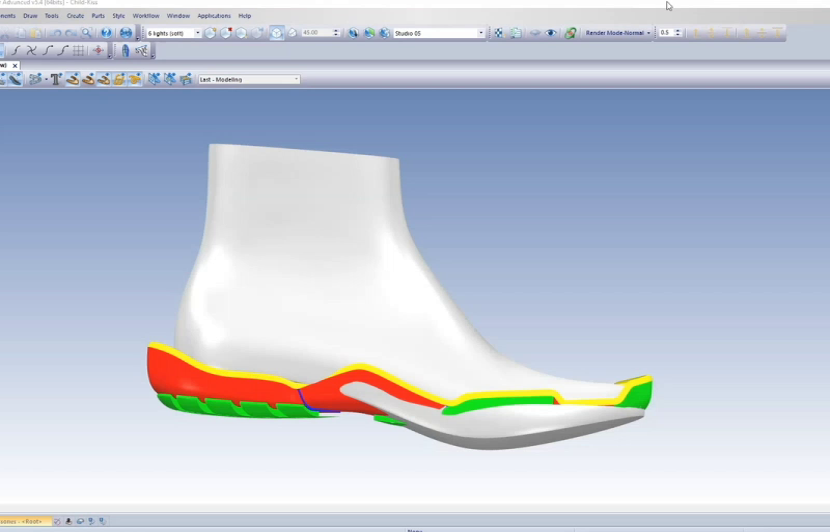
Task: Open the Studio 05 environment dropdown
Action: click(x=439, y=33)
